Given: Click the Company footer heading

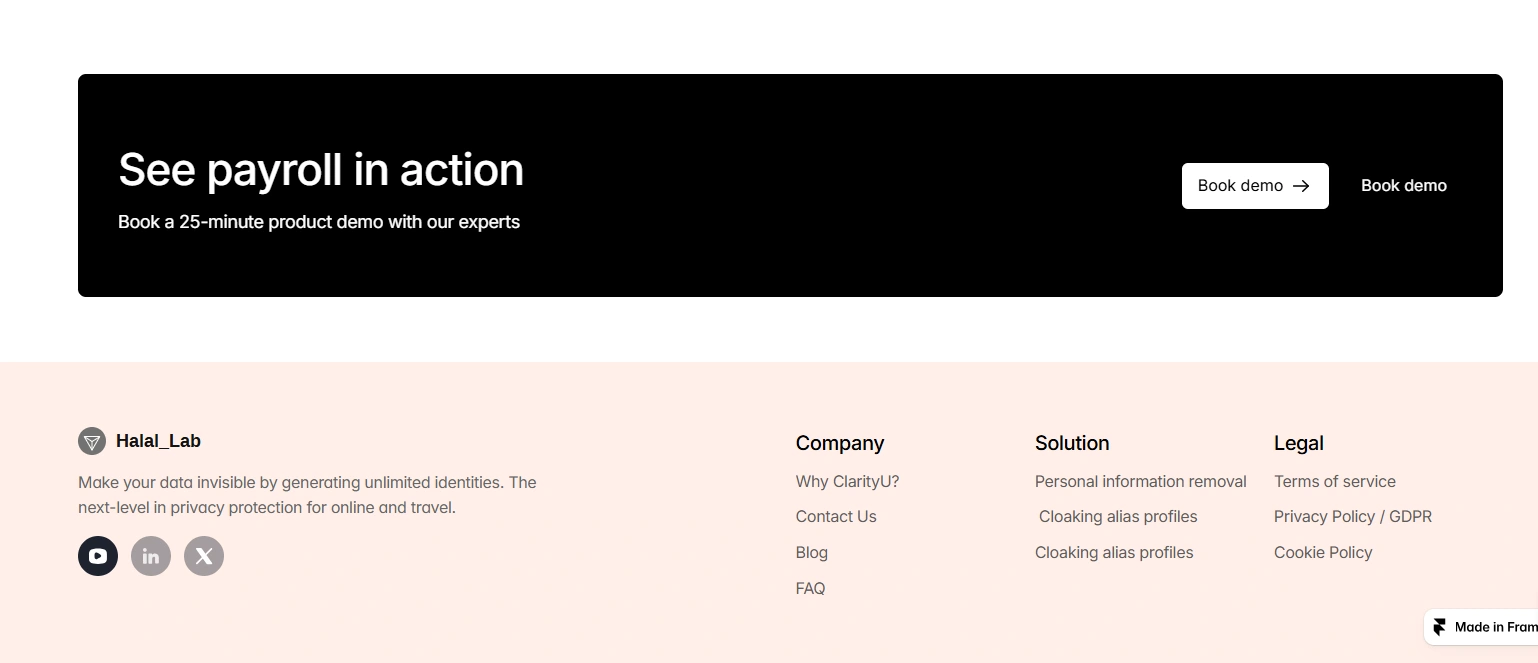Looking at the screenshot, I should tap(840, 443).
